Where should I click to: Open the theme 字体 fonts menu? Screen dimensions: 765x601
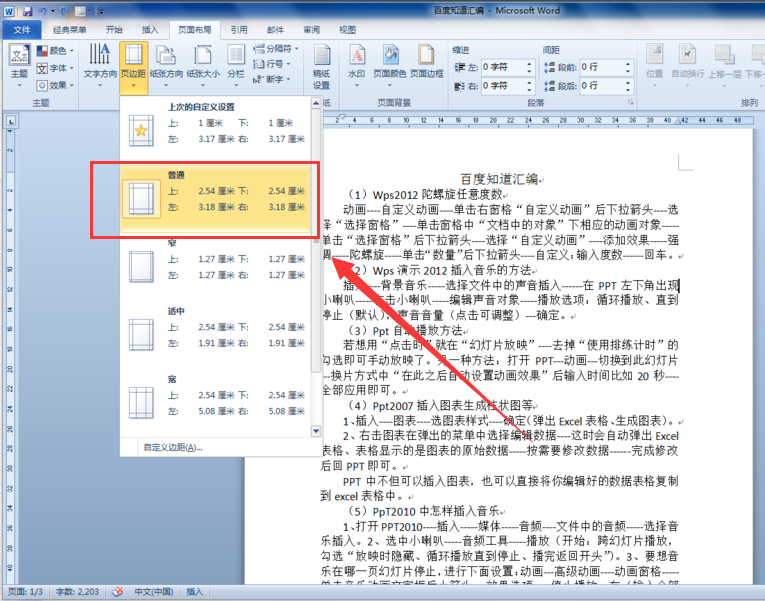coord(55,68)
